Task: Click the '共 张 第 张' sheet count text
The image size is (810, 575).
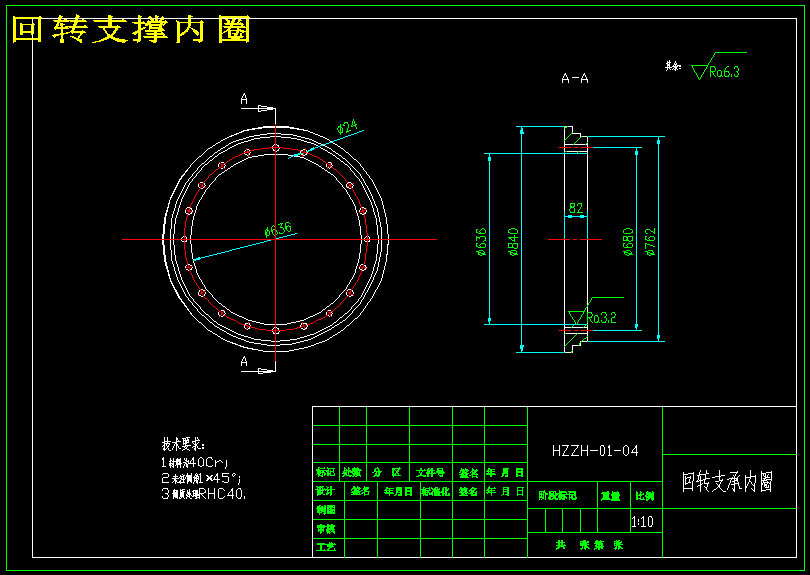Action: click(589, 545)
